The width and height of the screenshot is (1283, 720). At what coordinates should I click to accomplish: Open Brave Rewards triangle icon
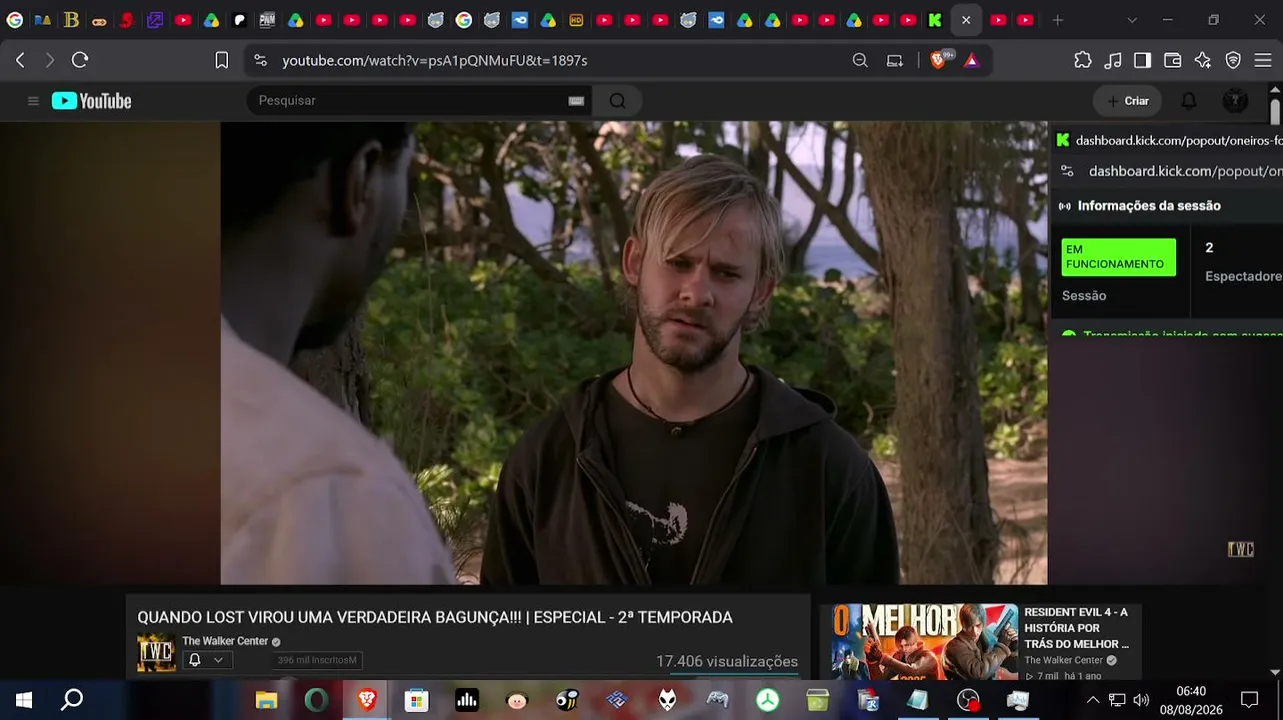(971, 60)
